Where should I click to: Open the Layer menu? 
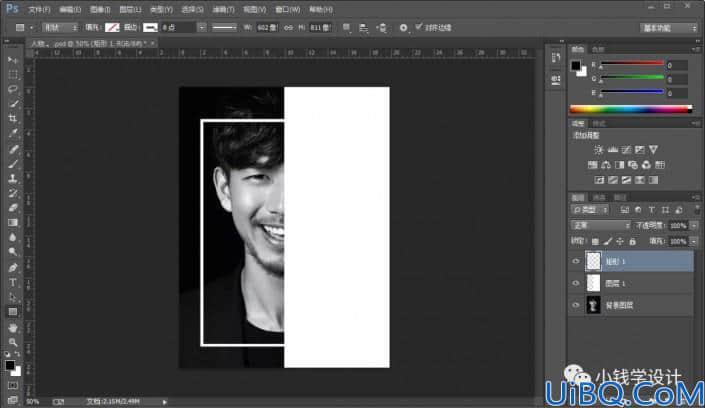tap(130, 9)
